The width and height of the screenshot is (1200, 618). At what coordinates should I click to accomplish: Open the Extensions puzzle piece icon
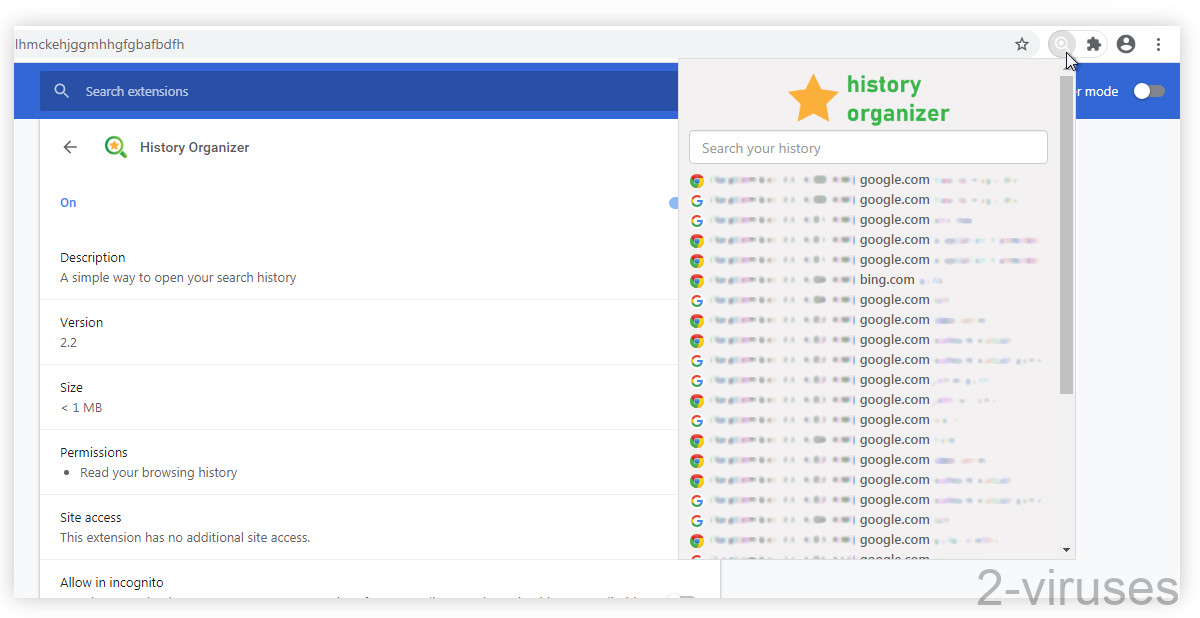[x=1093, y=44]
